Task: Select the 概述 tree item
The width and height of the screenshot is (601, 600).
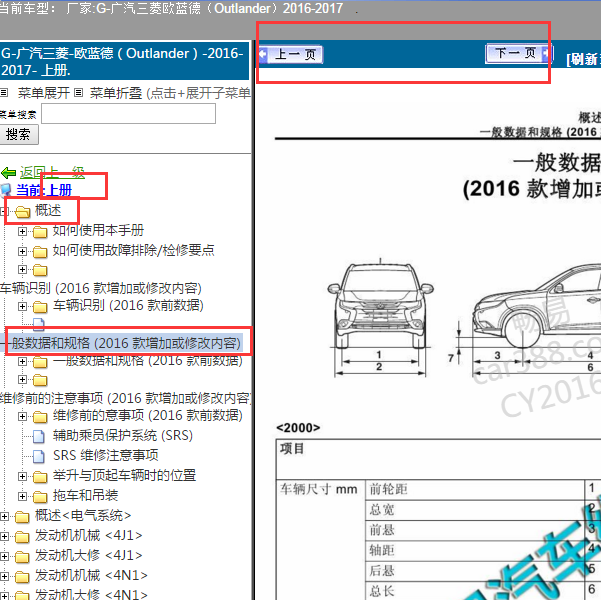Action: tap(48, 210)
